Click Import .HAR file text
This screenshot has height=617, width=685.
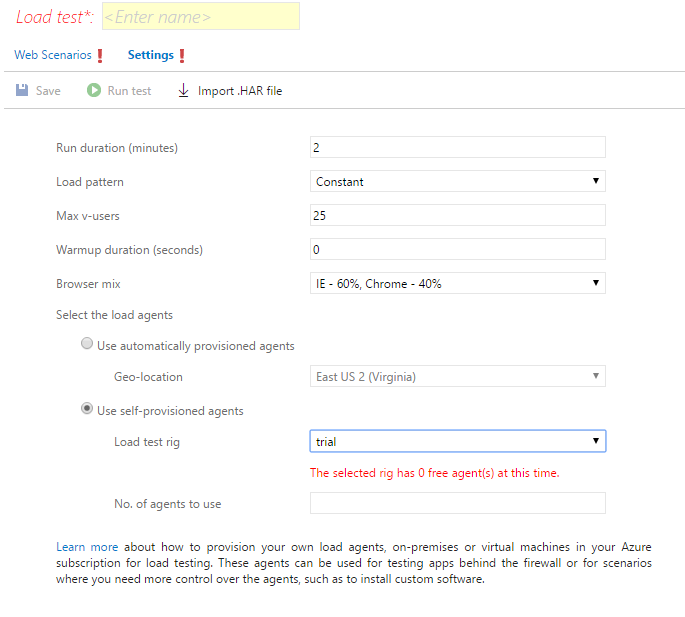click(240, 91)
